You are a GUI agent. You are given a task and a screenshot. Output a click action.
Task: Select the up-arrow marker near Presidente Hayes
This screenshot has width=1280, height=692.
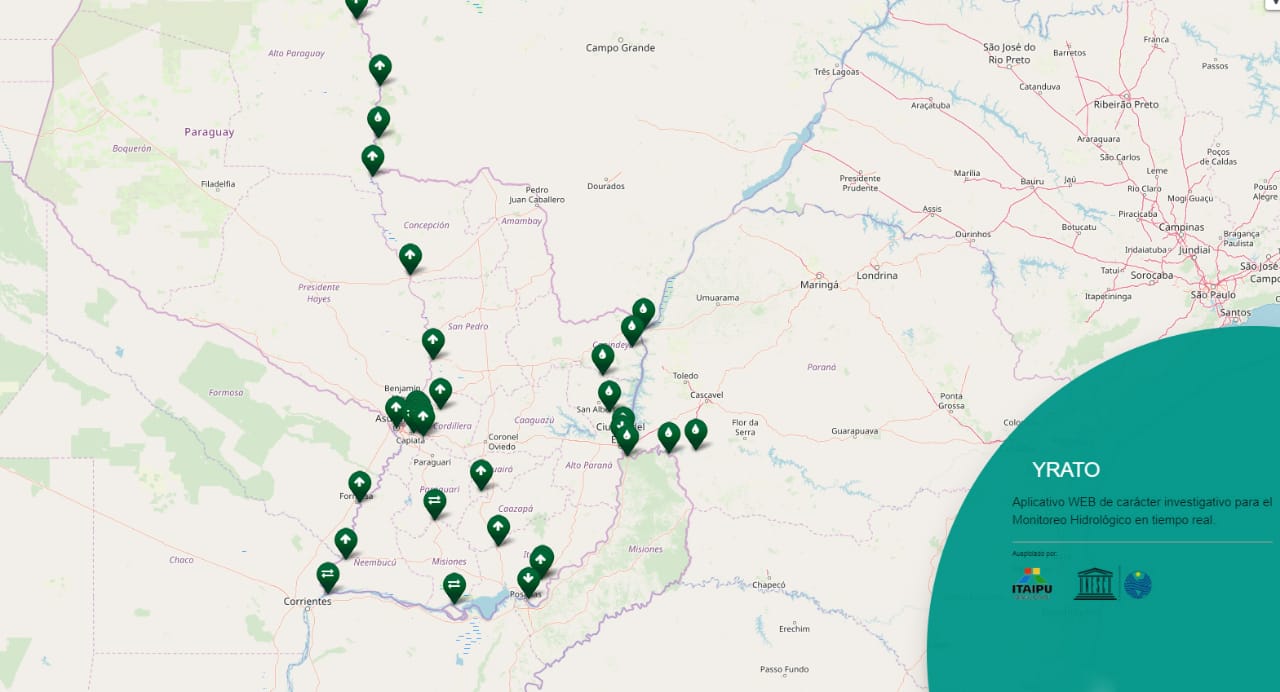[x=410, y=258]
